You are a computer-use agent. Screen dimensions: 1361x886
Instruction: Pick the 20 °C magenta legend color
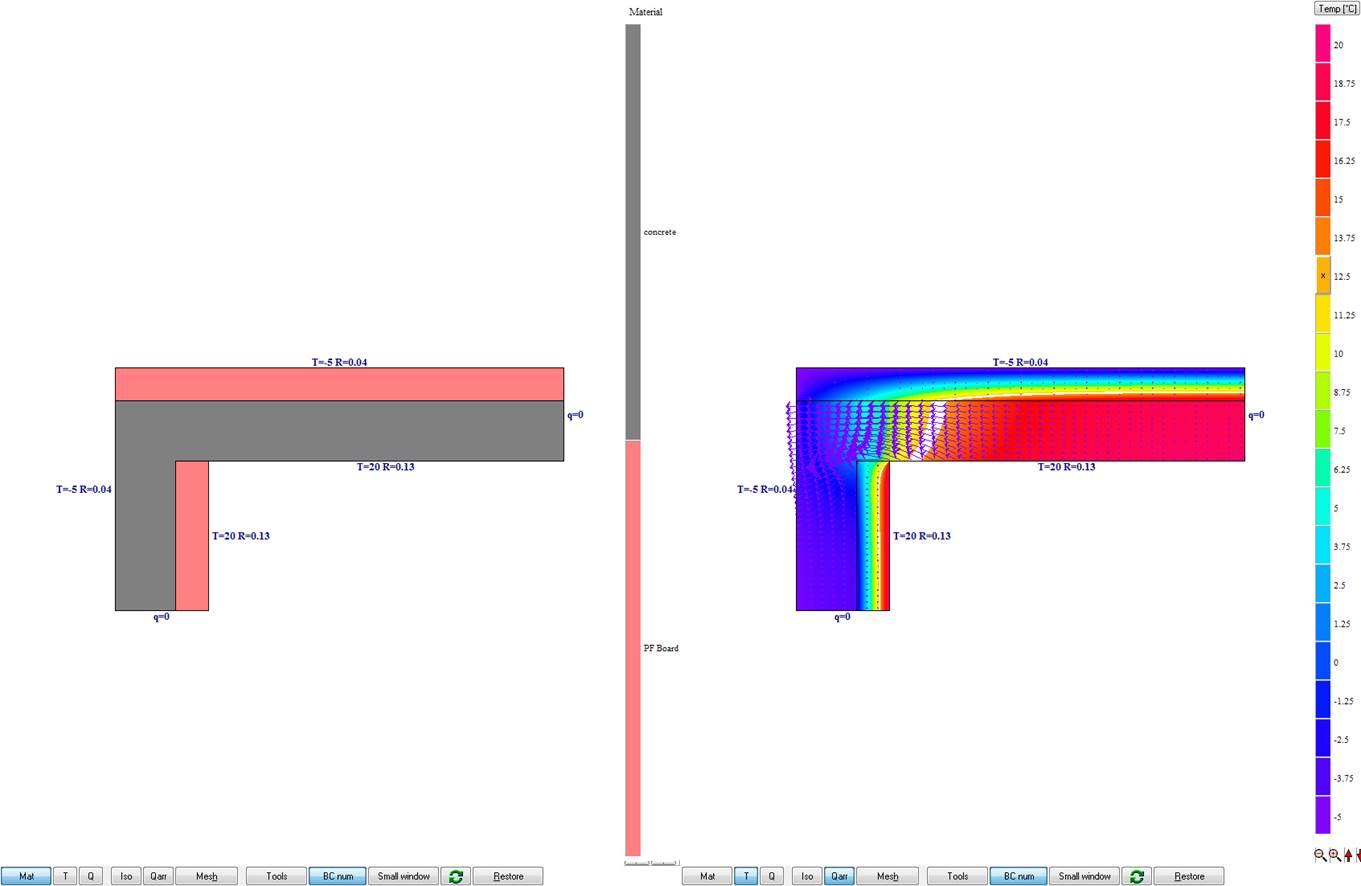(x=1323, y=44)
